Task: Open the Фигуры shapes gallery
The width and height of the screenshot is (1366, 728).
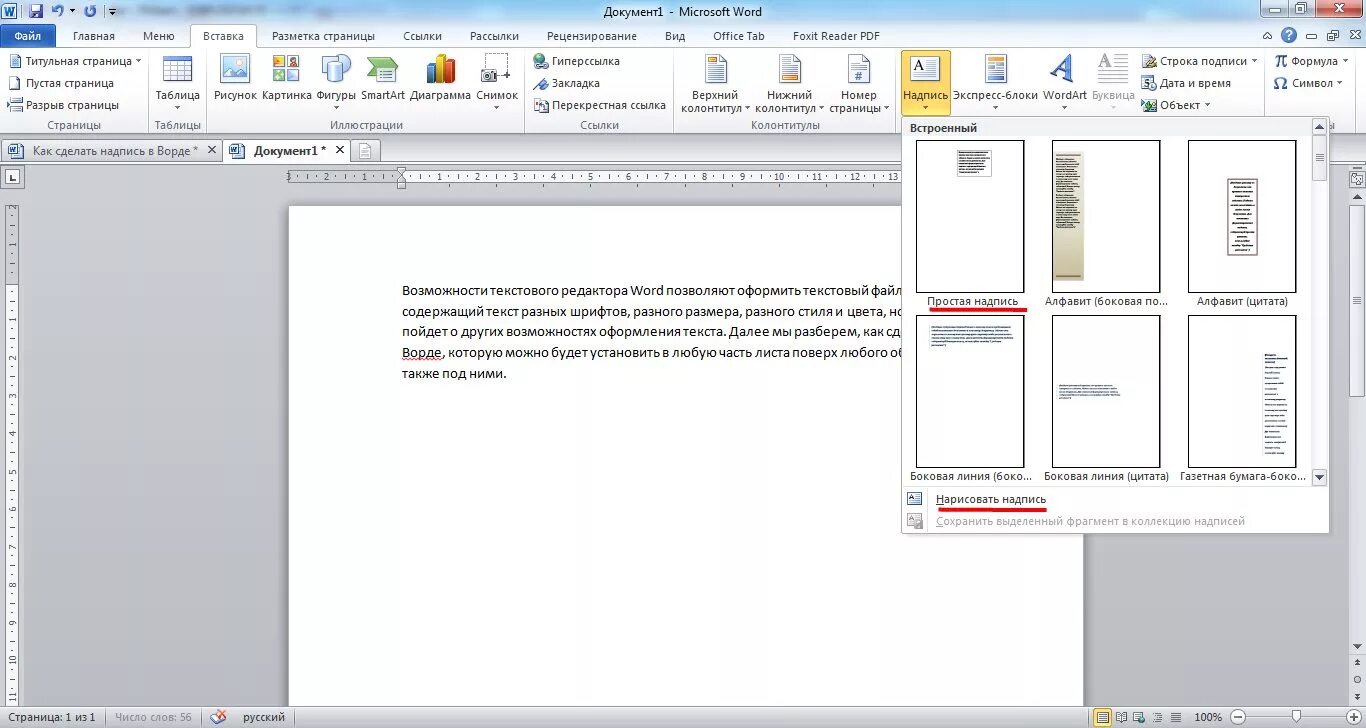Action: coord(336,80)
